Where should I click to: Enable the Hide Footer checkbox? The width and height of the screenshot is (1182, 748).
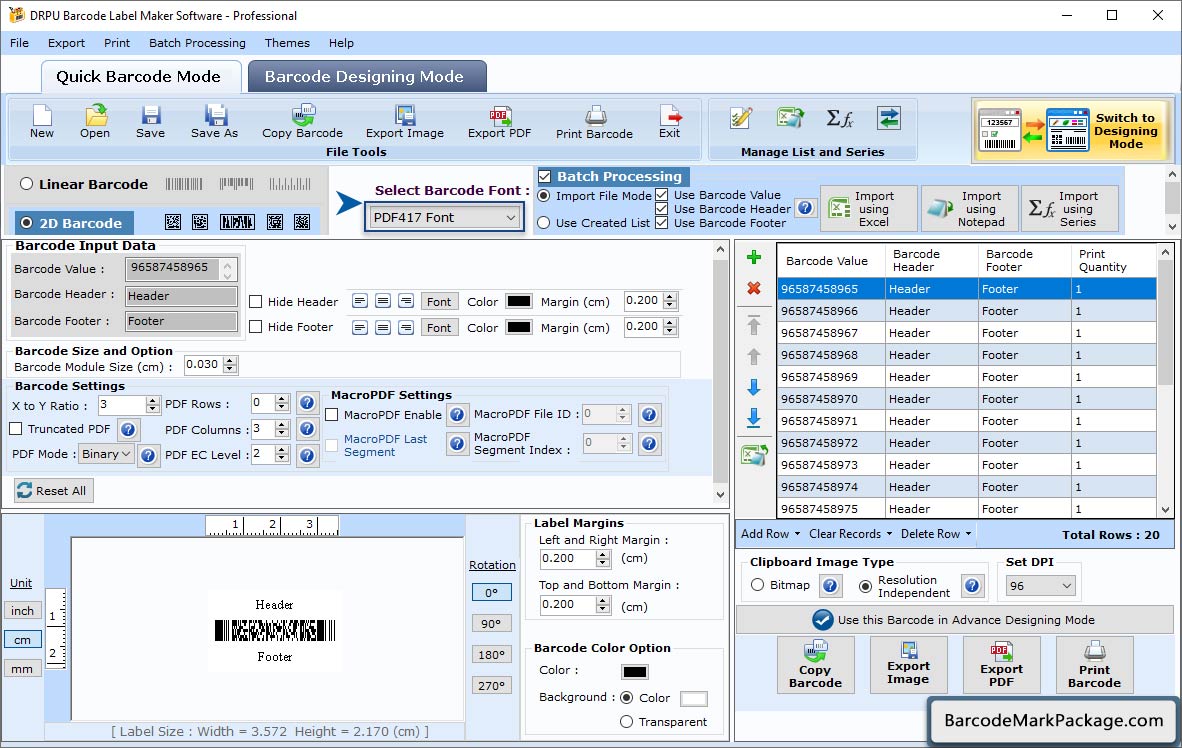coord(256,326)
